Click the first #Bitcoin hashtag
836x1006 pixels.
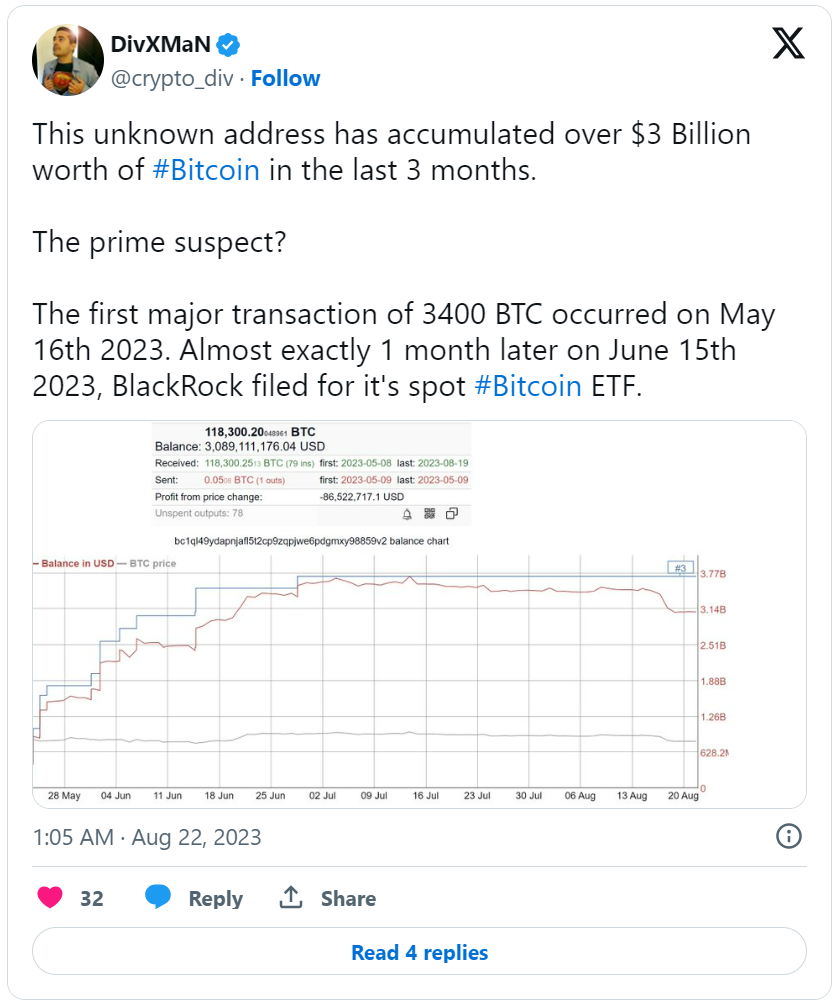tap(207, 170)
